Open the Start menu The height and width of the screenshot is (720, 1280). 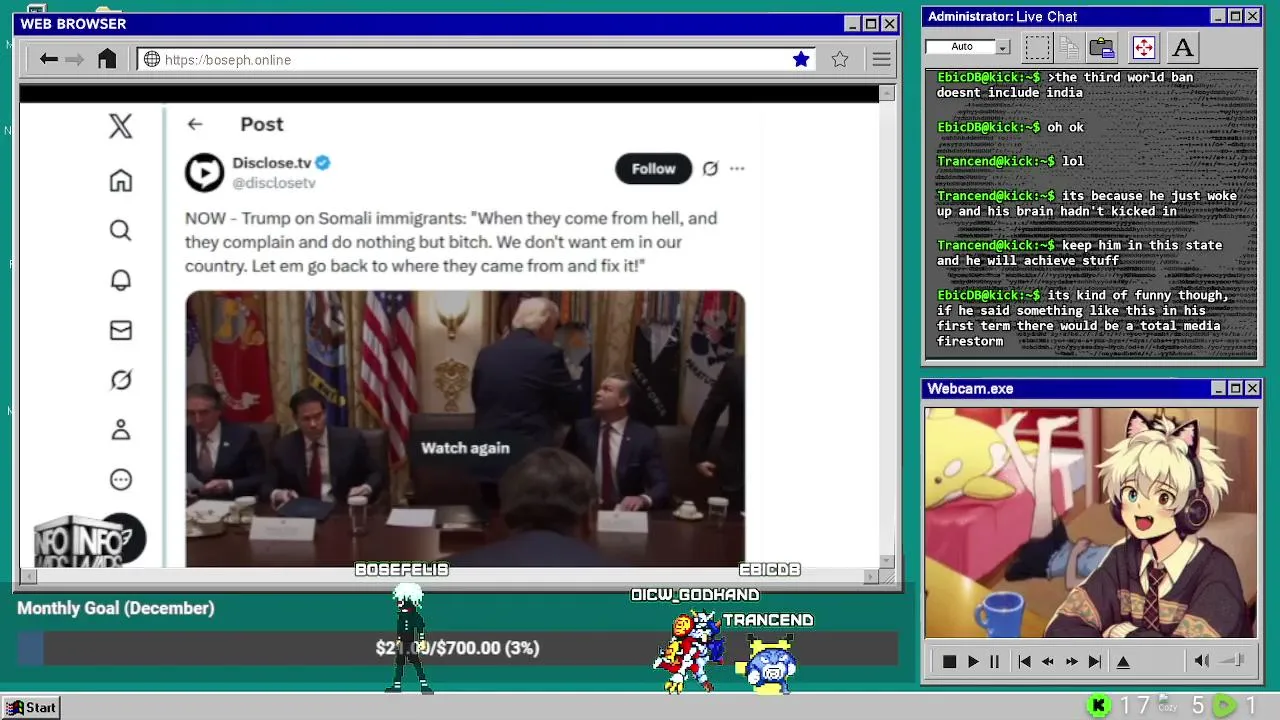(31, 707)
